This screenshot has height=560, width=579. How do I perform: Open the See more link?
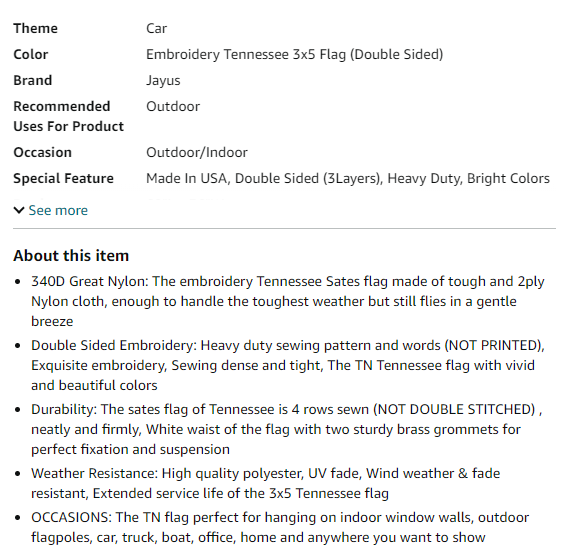pyautogui.click(x=58, y=210)
